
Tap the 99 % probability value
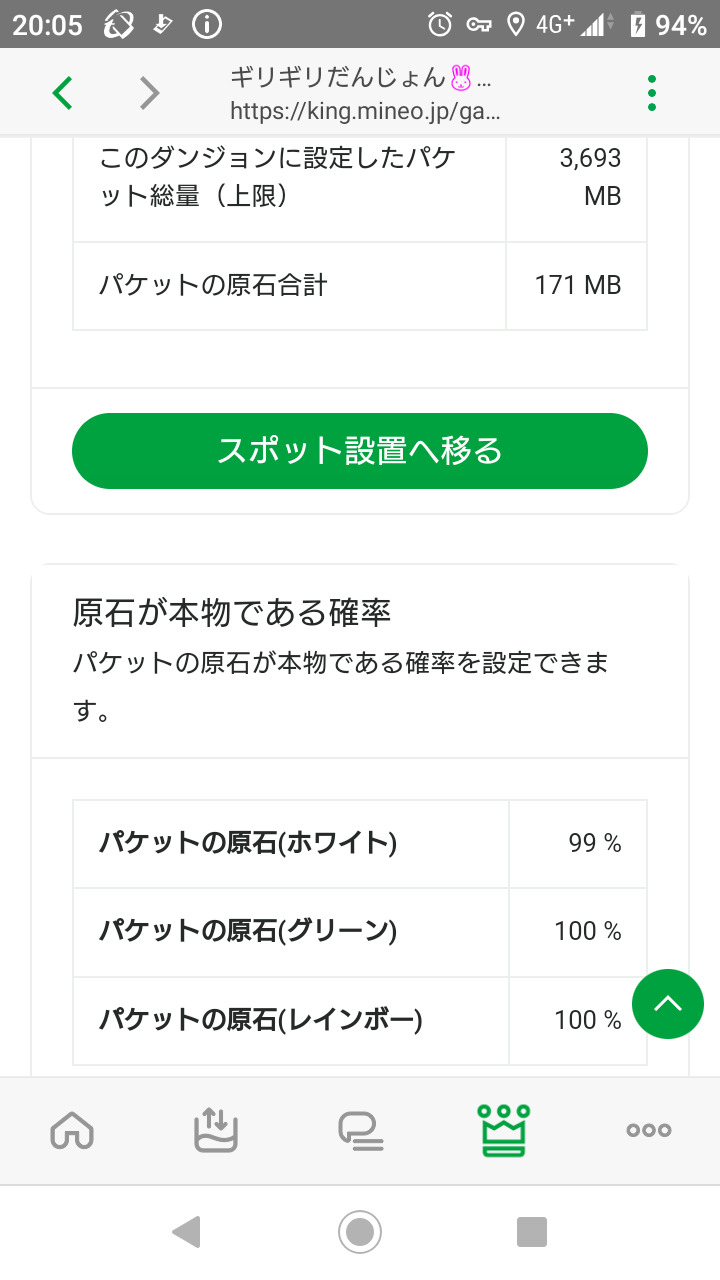pos(594,844)
